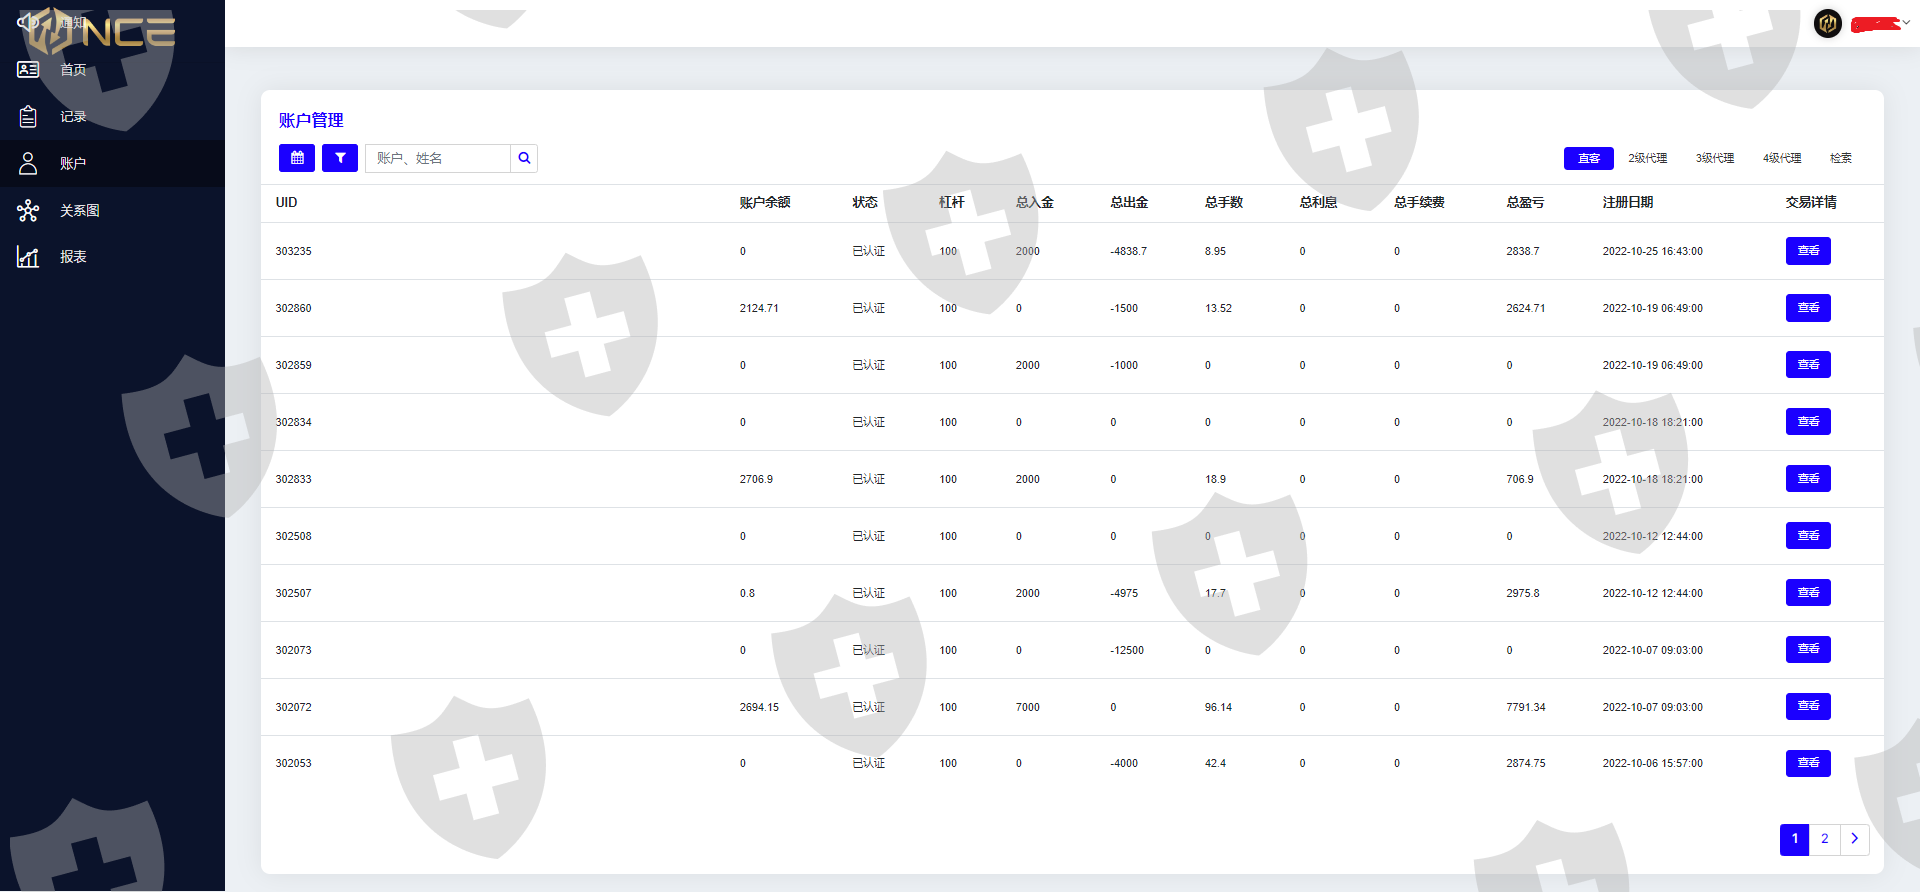
Task: Select the 账户 account sidebar icon
Action: point(28,163)
